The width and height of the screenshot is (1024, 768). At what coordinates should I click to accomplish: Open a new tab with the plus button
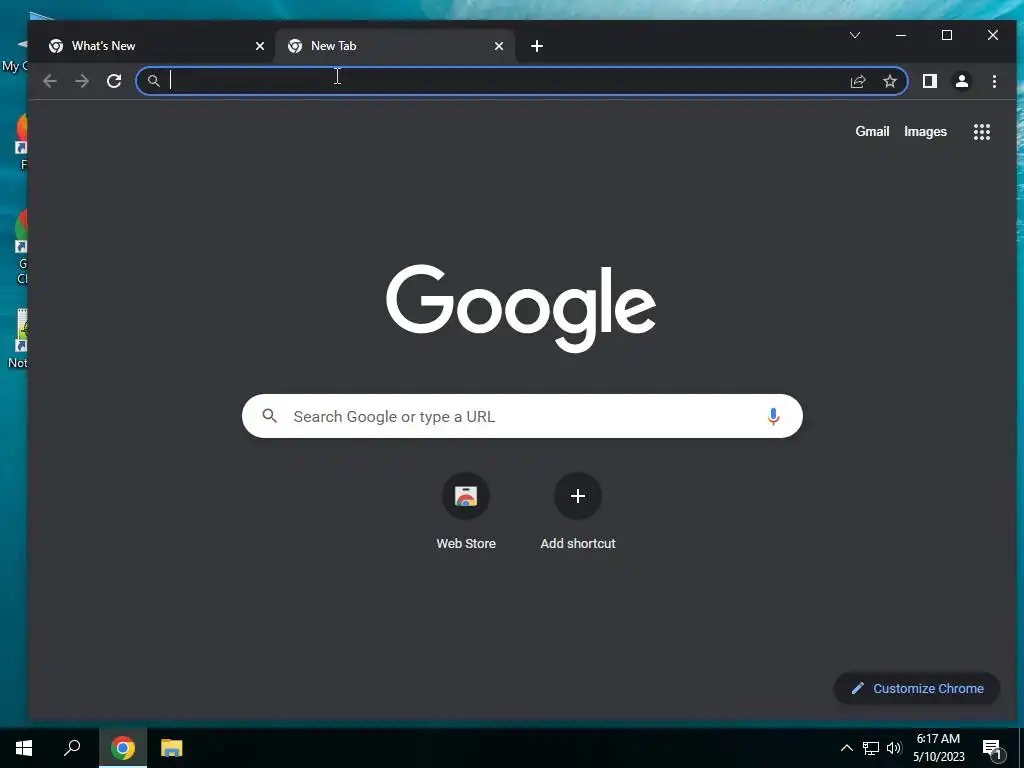[x=537, y=46]
